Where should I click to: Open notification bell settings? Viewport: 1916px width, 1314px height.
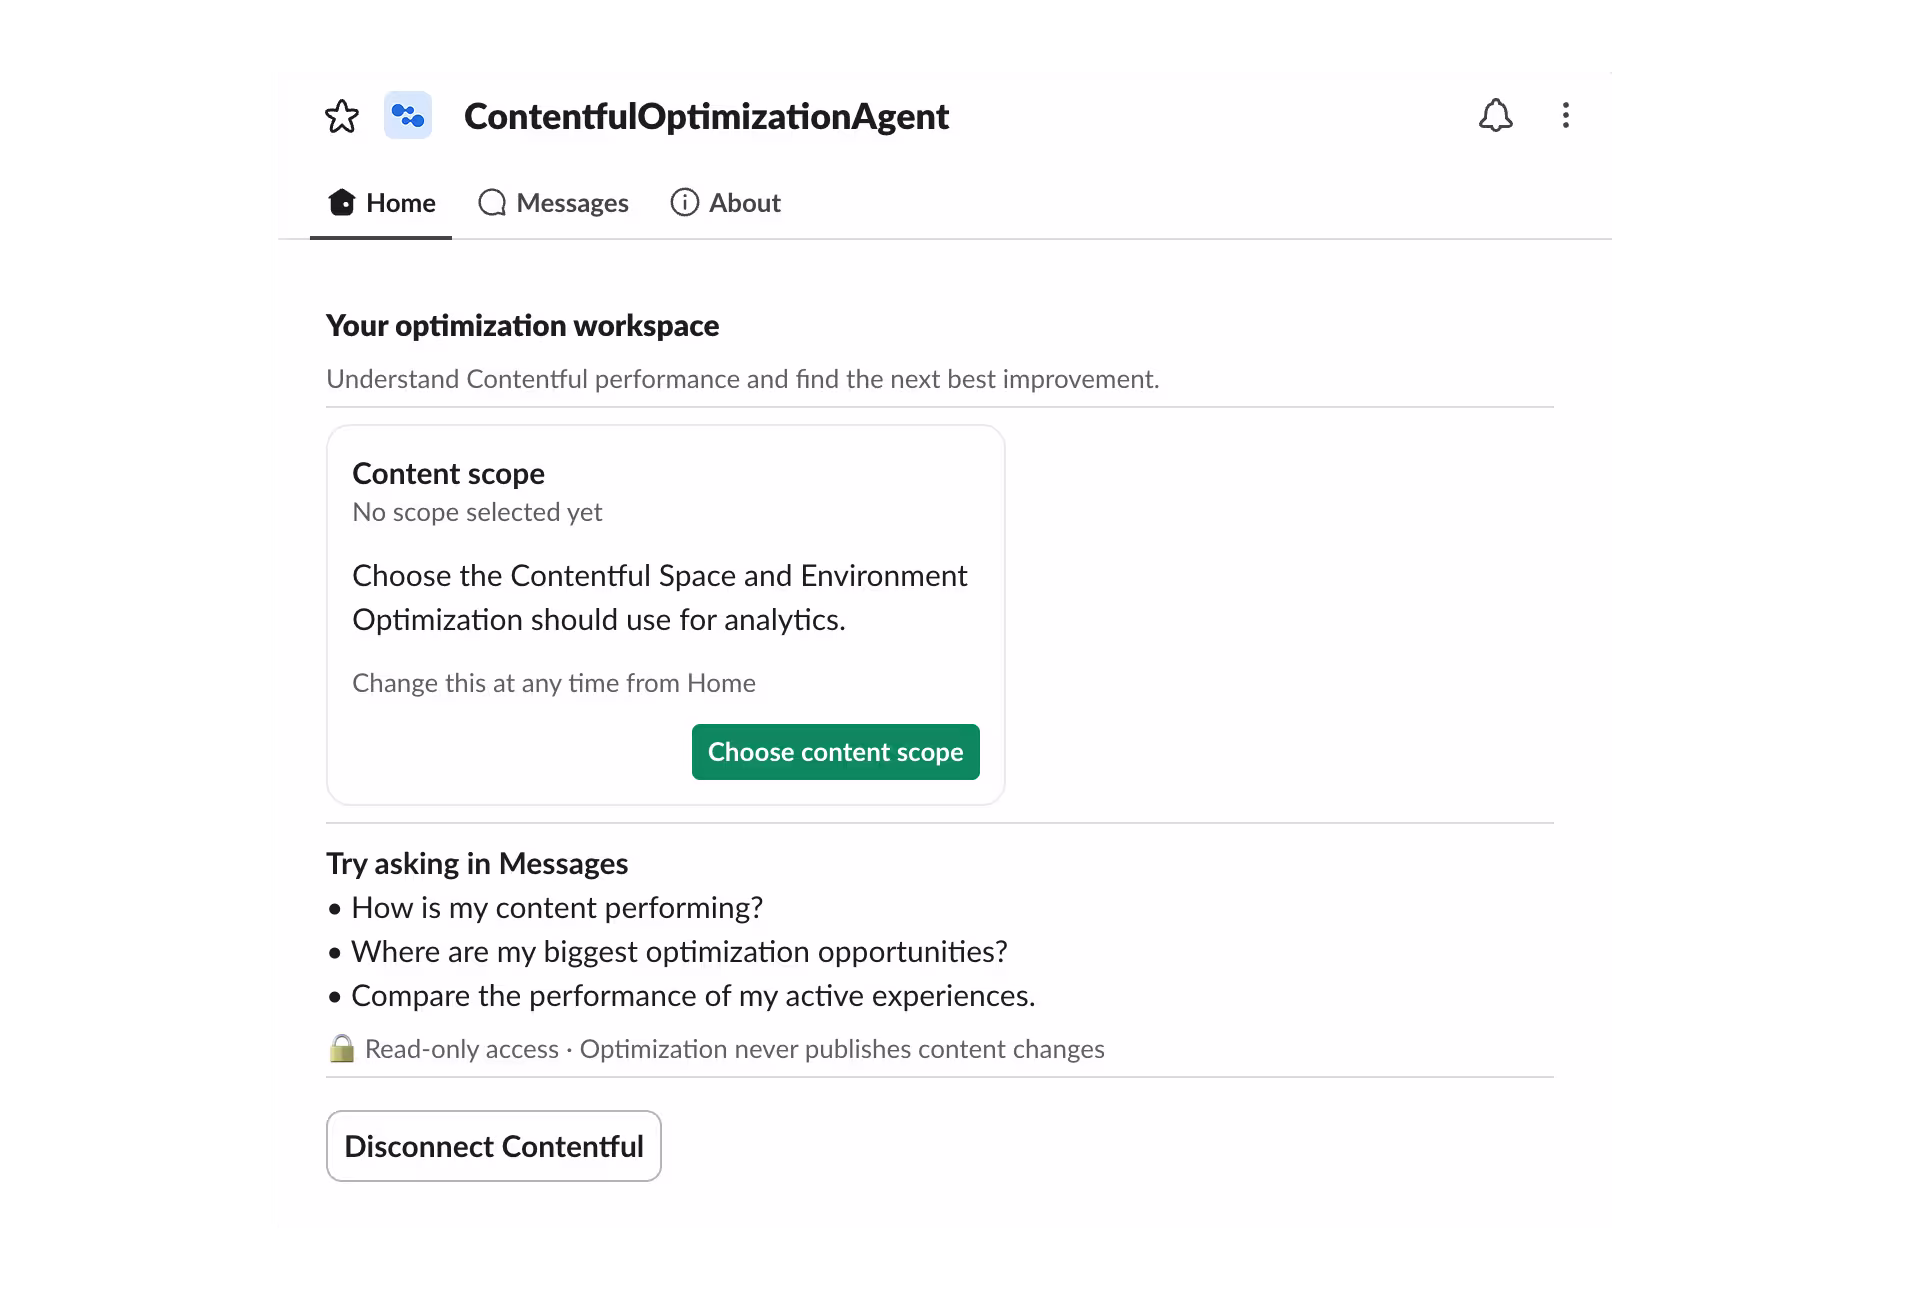1495,116
